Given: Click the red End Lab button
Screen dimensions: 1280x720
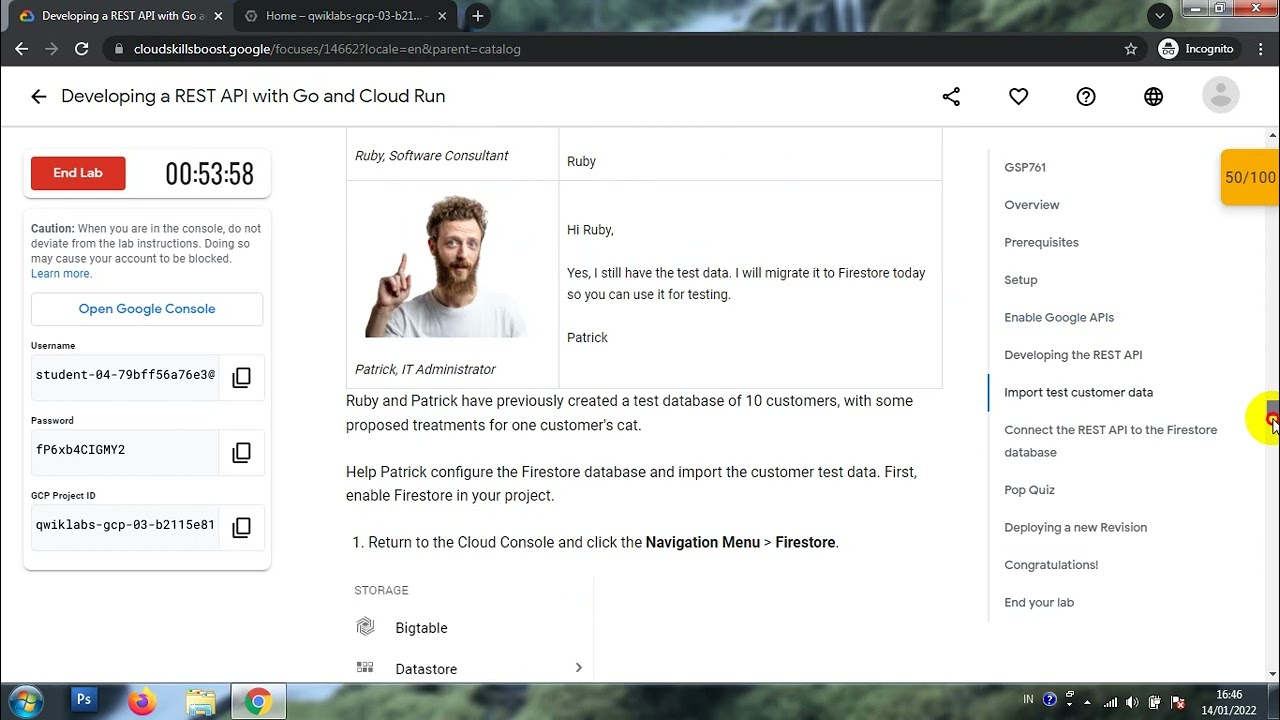Looking at the screenshot, I should point(78,173).
